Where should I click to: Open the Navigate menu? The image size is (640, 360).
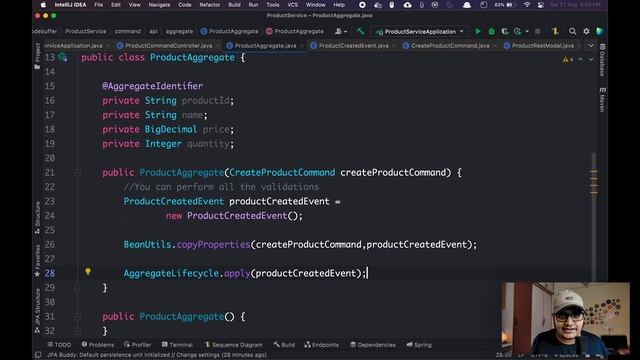(x=159, y=5)
